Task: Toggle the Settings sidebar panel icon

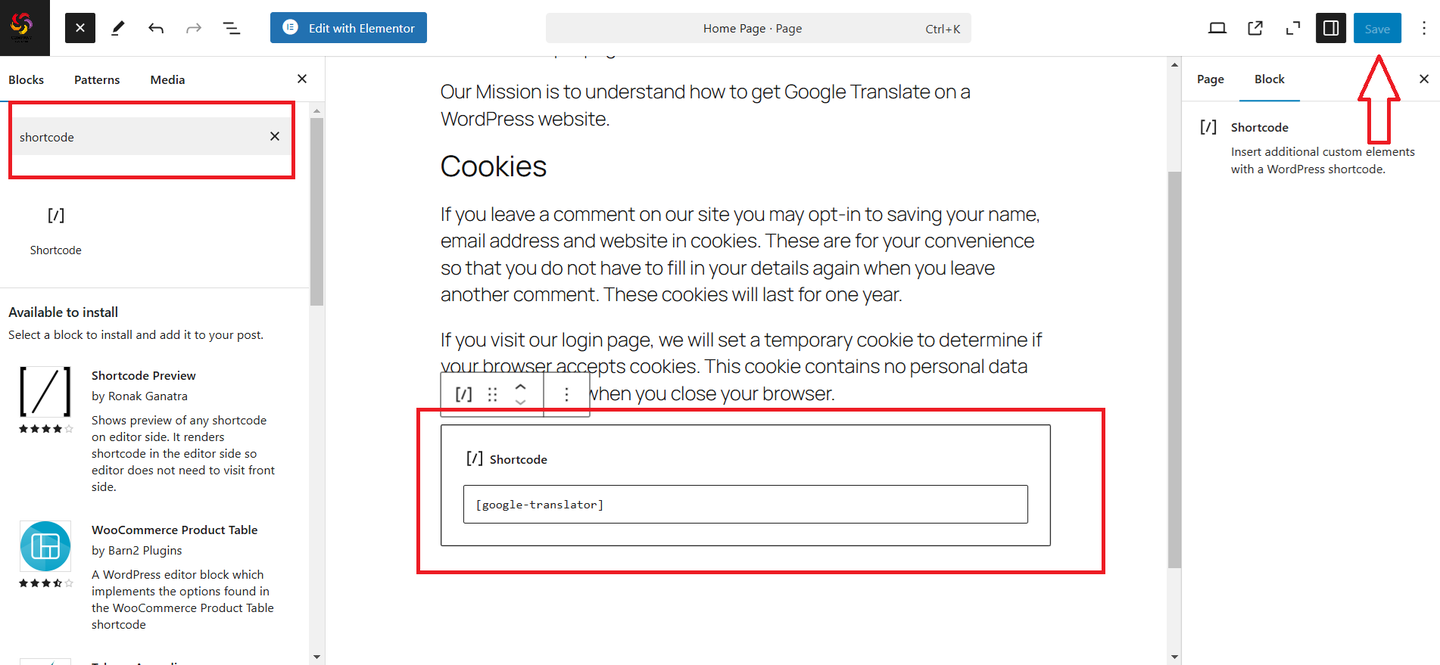Action: [x=1330, y=27]
